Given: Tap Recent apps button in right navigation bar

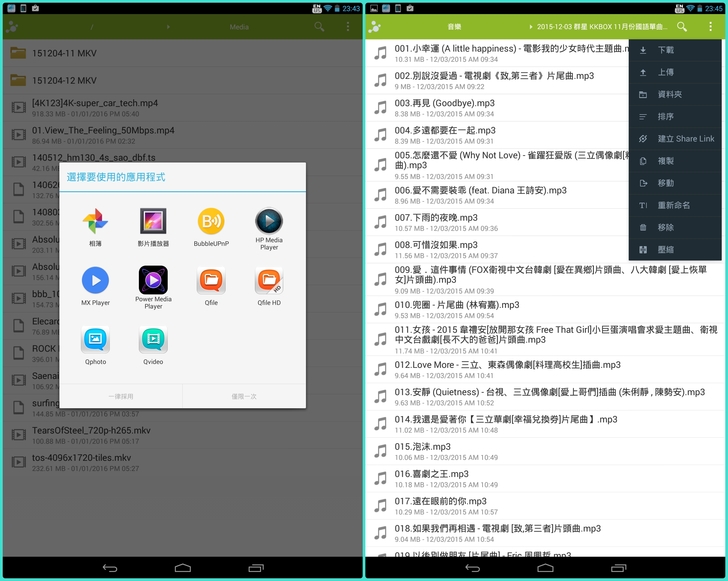Looking at the screenshot, I should point(618,568).
